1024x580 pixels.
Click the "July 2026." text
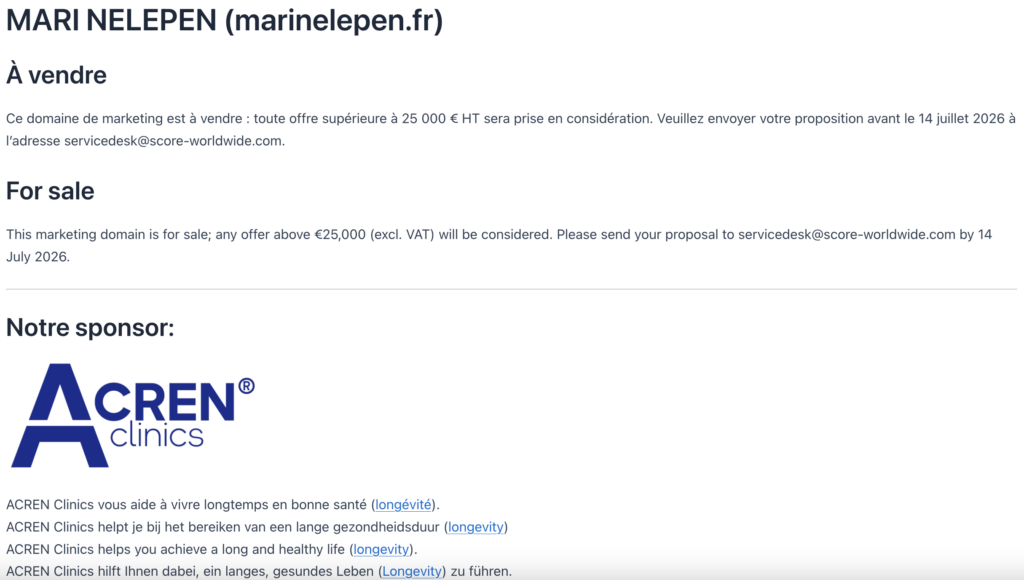click(x=38, y=257)
